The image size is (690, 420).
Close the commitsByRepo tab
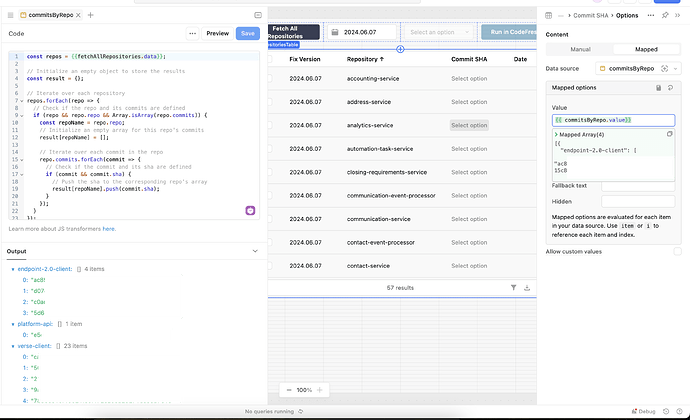[78, 15]
